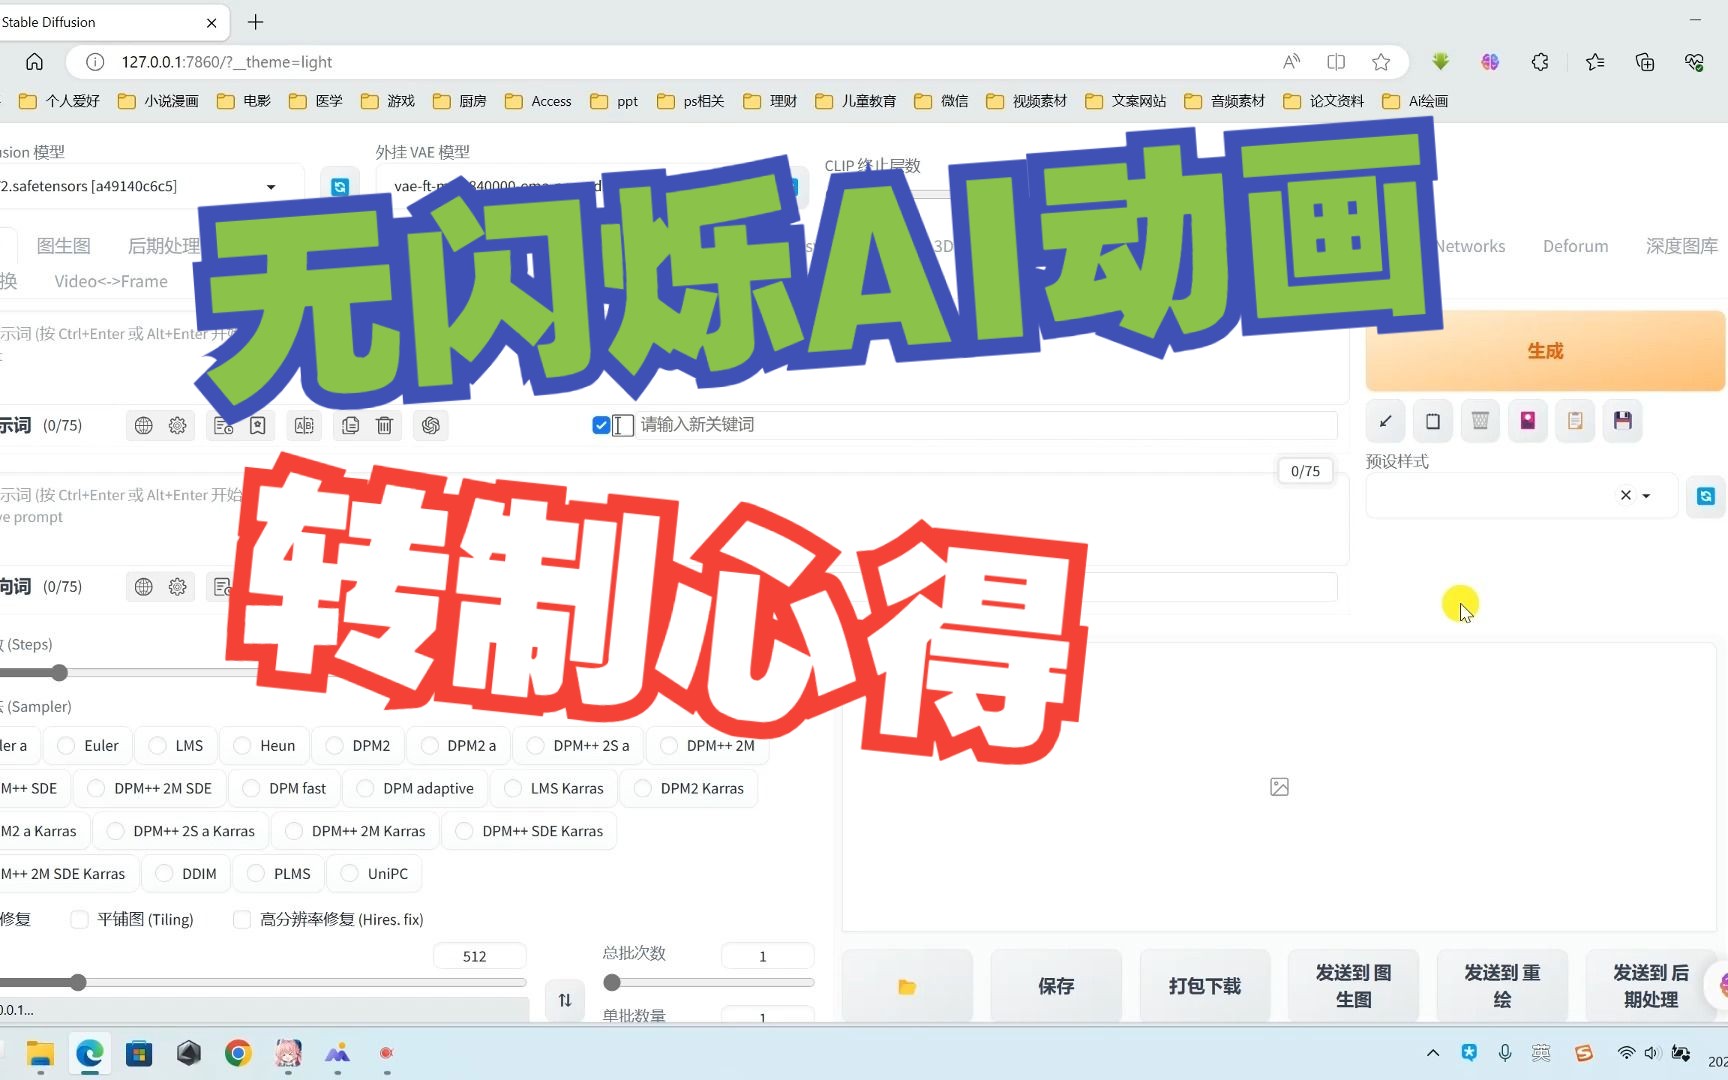Open the AI绘画 bookmark folder
This screenshot has height=1080, width=1728.
pyautogui.click(x=1415, y=101)
